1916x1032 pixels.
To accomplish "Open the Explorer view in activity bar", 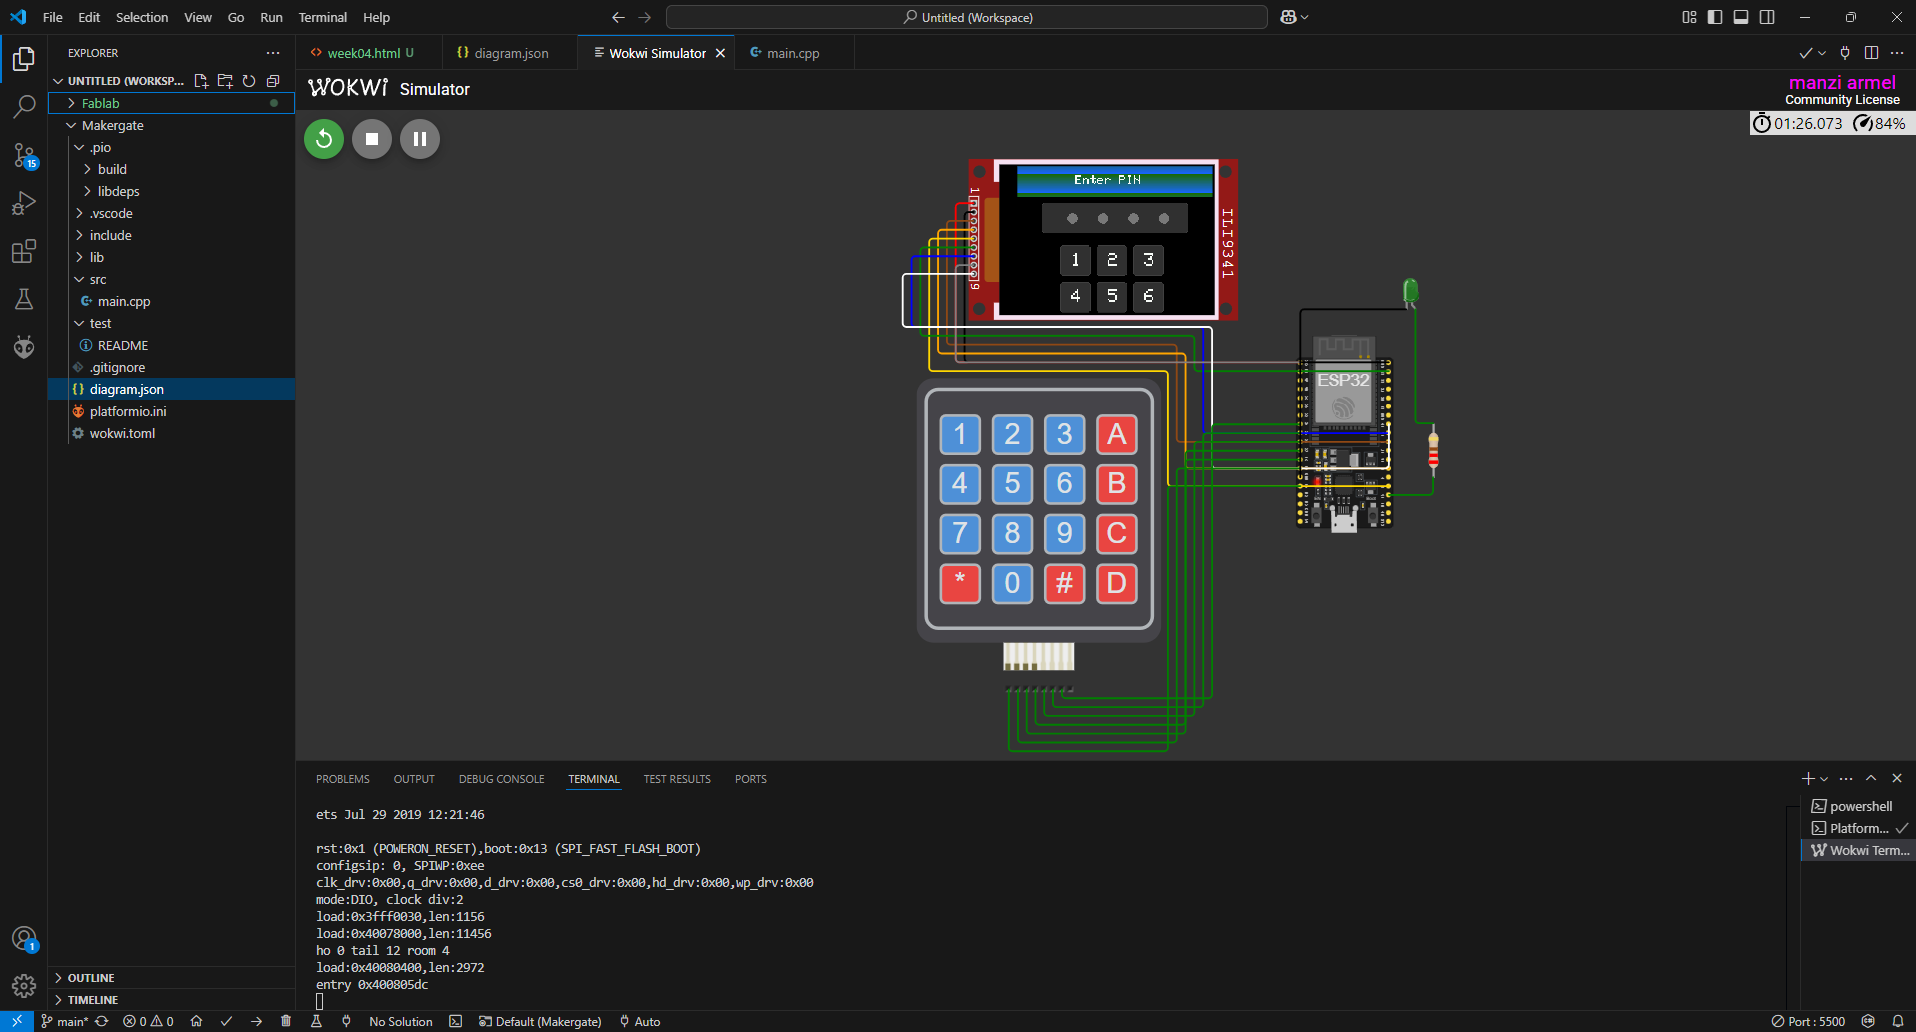I will pyautogui.click(x=24, y=59).
